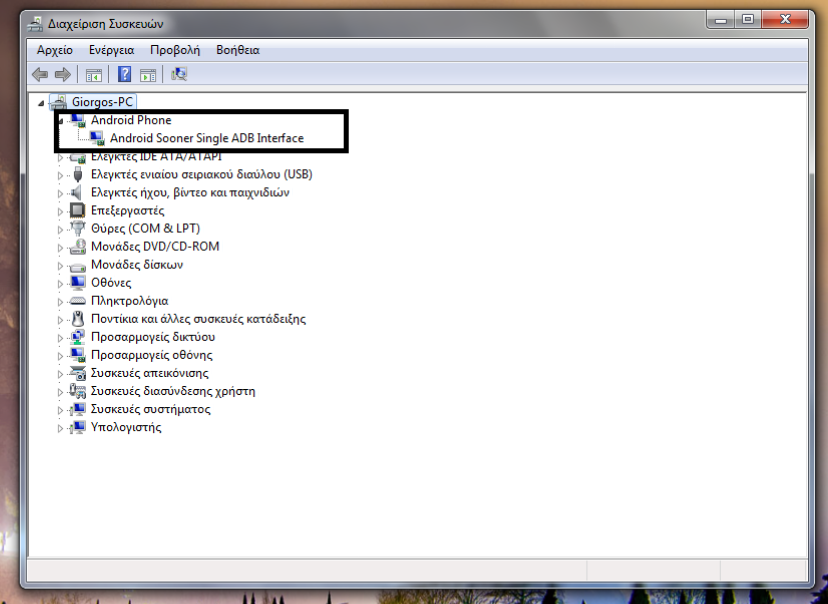Click the Android Sooner Single ADB Interface icon
The image size is (828, 604).
(97, 138)
